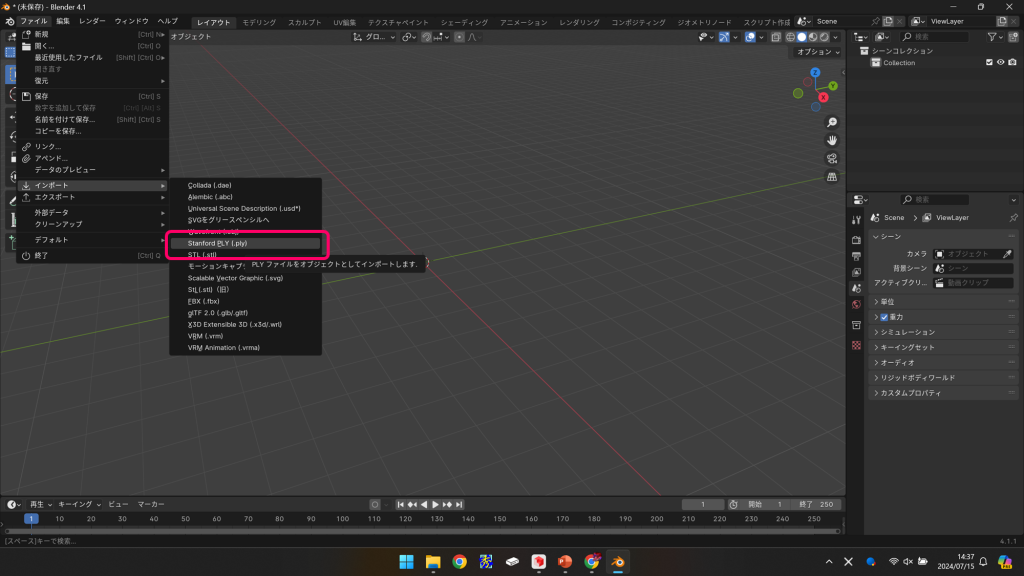This screenshot has height=576, width=1024.
Task: Choose Stanford PLY (.ply) import
Action: point(245,243)
